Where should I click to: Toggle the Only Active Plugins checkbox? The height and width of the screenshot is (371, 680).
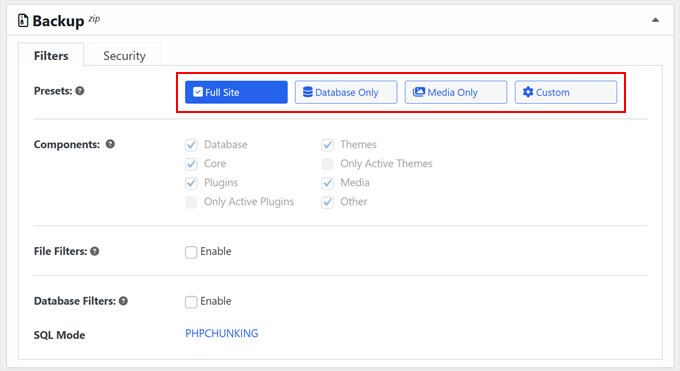point(191,202)
